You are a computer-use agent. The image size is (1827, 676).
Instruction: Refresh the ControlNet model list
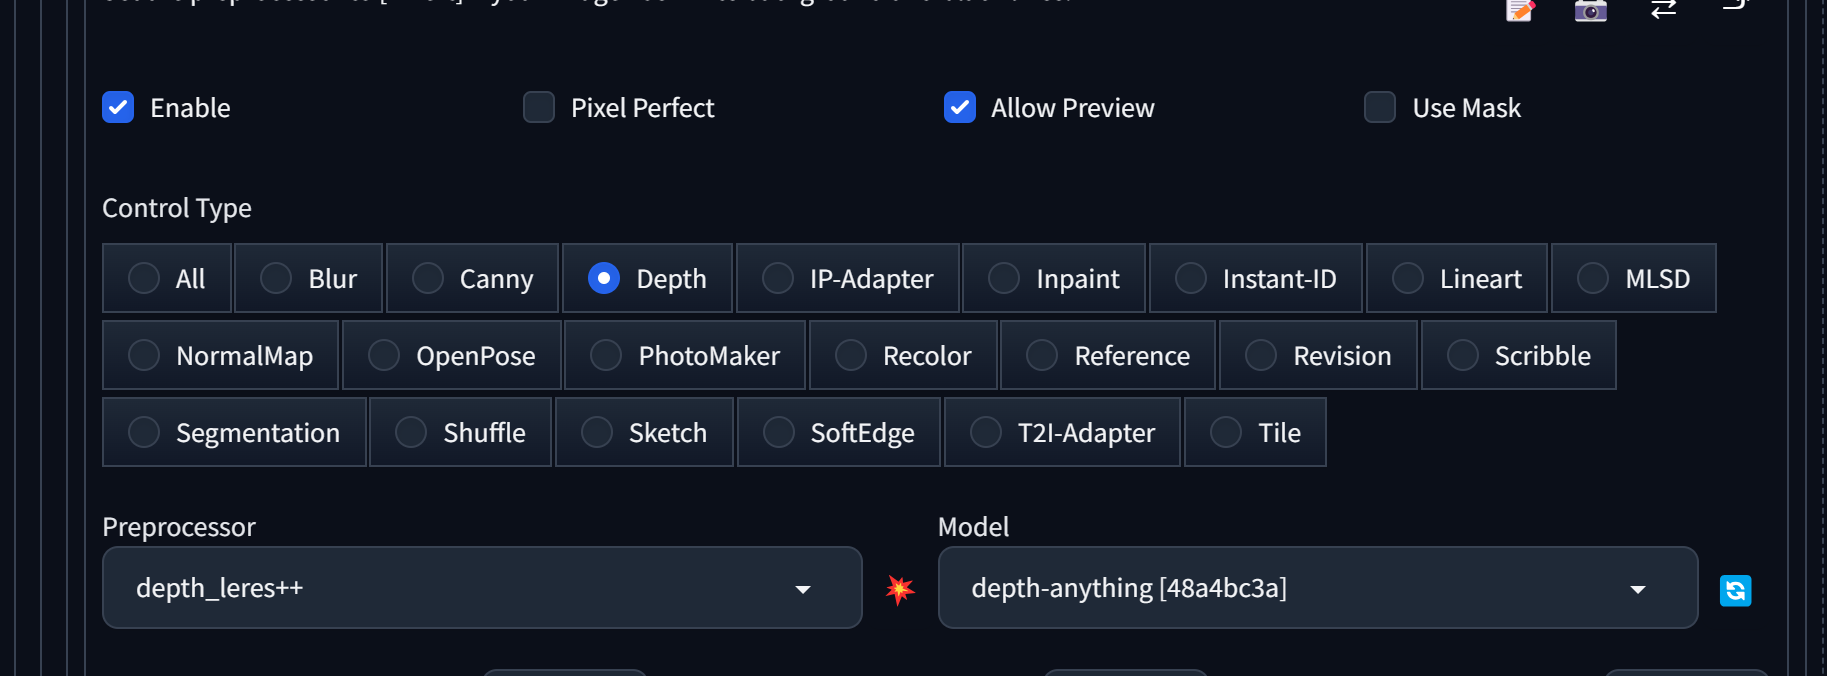[1736, 590]
